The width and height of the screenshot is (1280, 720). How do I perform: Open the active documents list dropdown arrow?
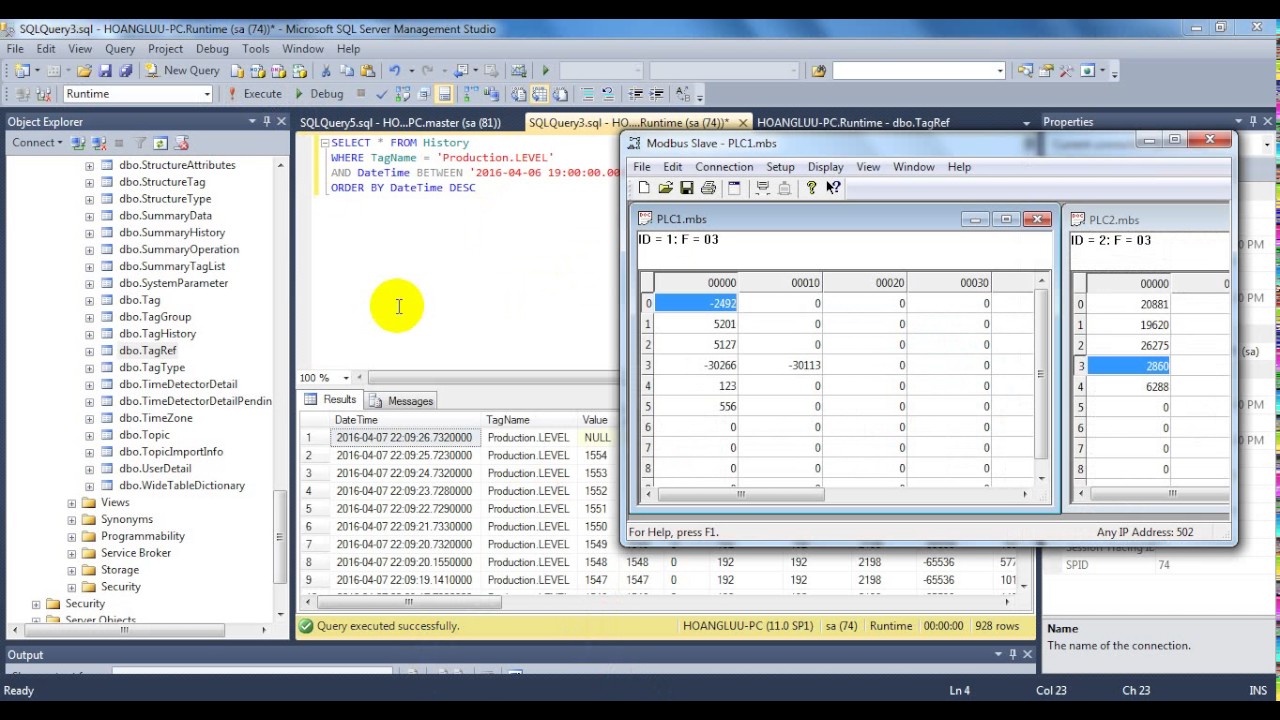pyautogui.click(x=1027, y=123)
